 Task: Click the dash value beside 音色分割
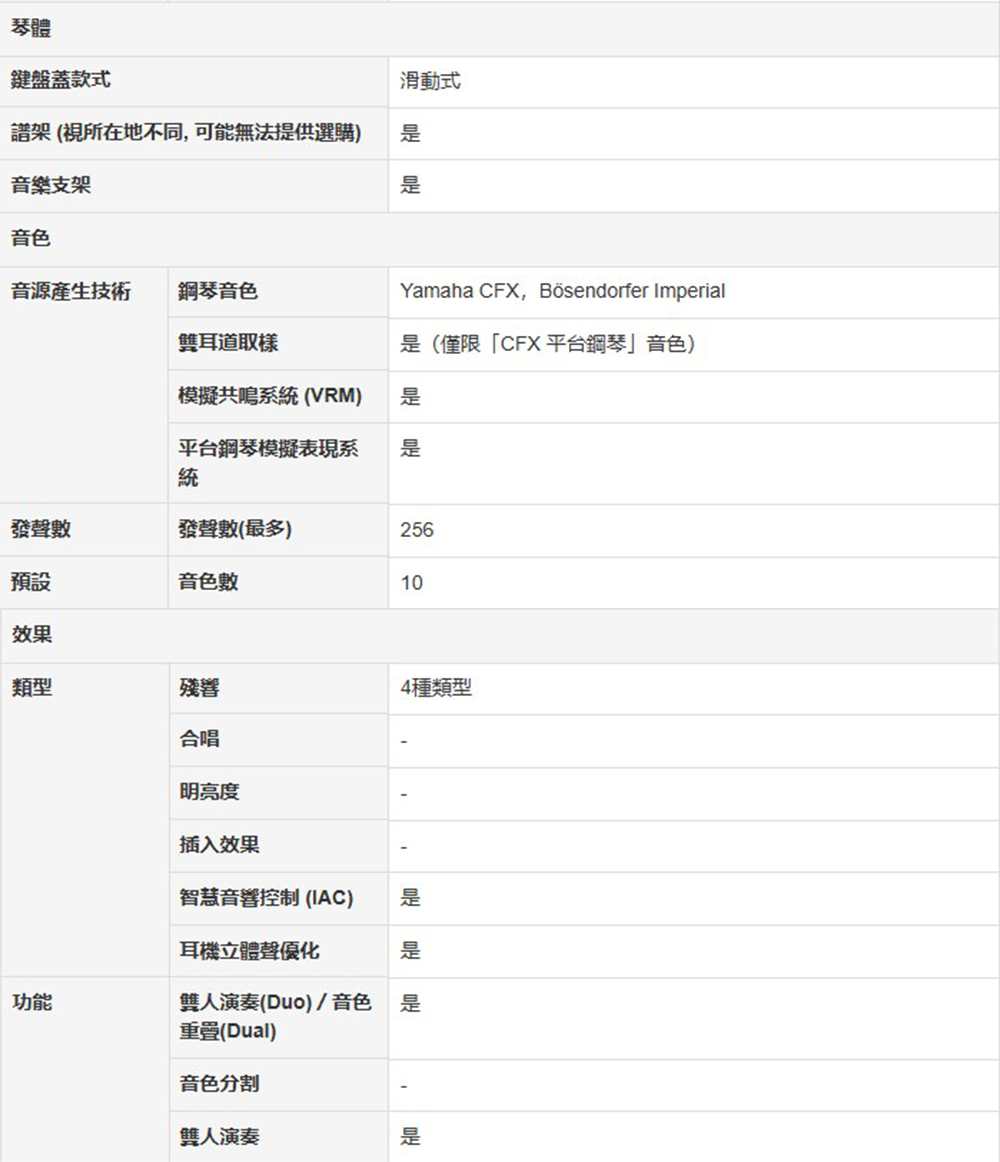[404, 1086]
